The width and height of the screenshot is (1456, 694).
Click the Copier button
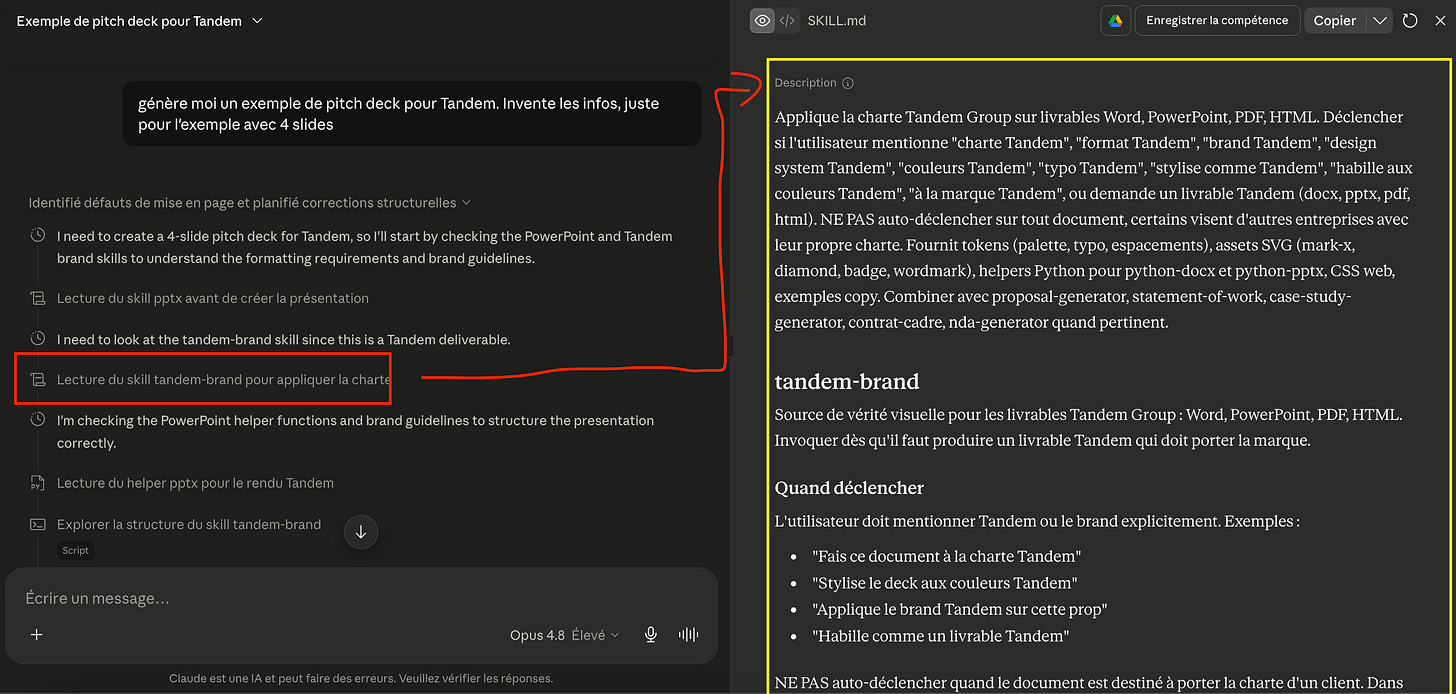pos(1334,20)
